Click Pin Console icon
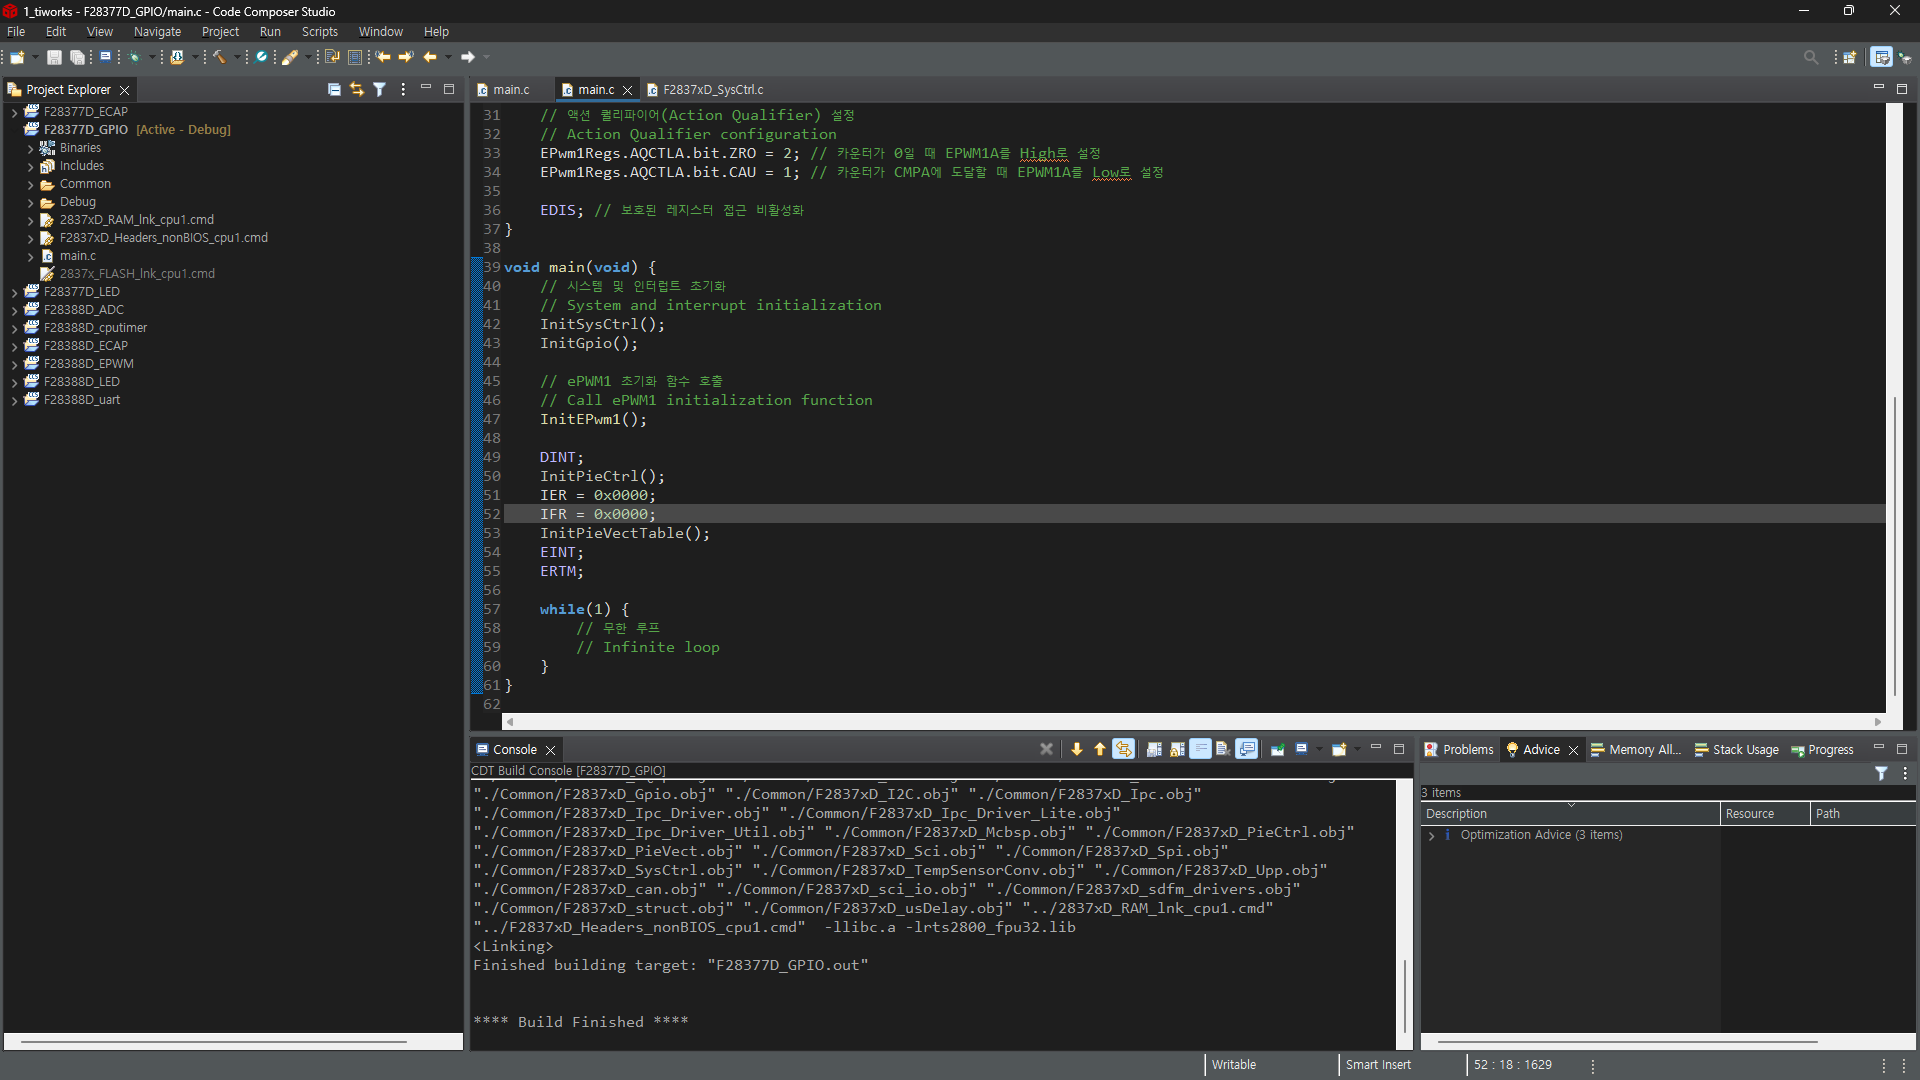 [1277, 749]
